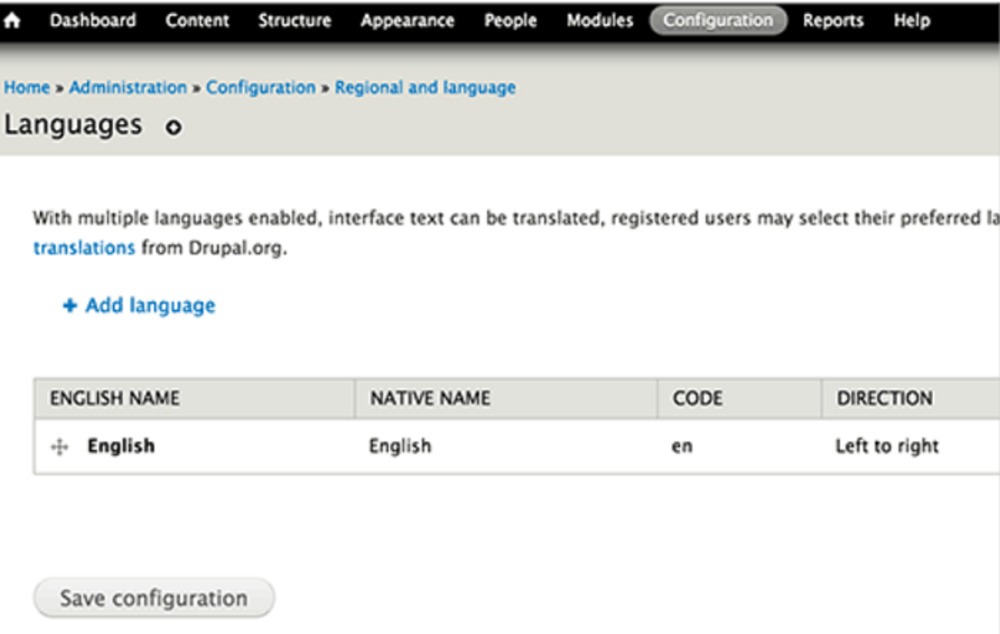Open the Modules page
1000x634 pixels.
599,21
